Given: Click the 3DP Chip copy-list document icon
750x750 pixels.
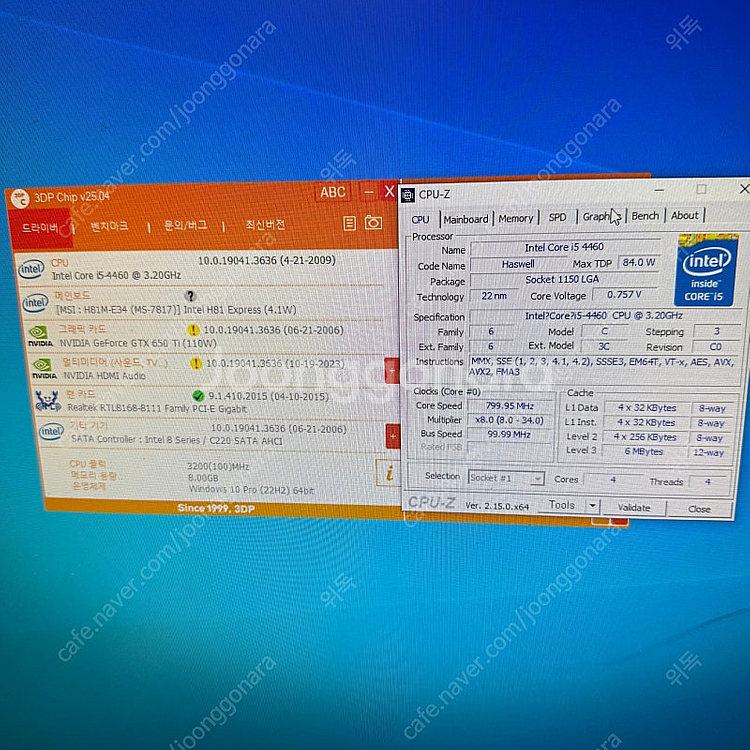Looking at the screenshot, I should click(x=350, y=223).
